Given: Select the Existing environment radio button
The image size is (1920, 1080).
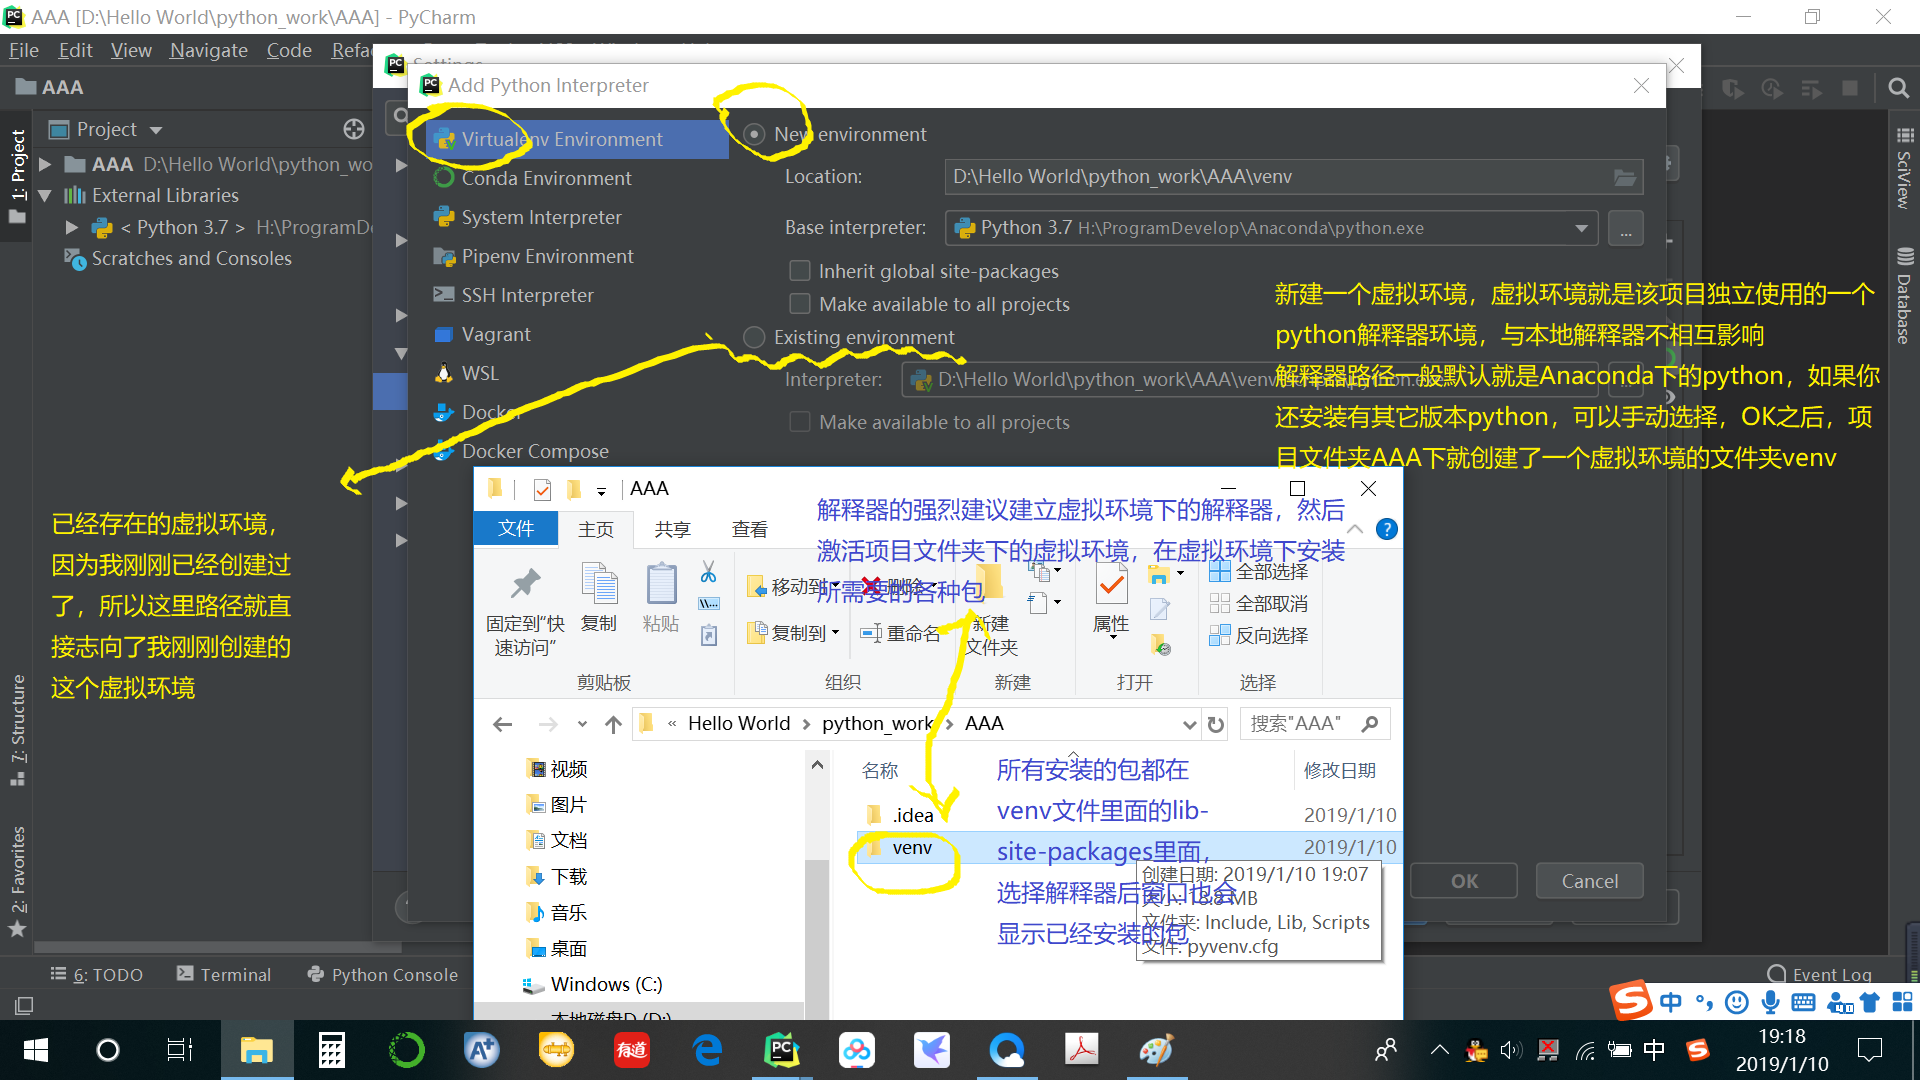Looking at the screenshot, I should (x=754, y=337).
